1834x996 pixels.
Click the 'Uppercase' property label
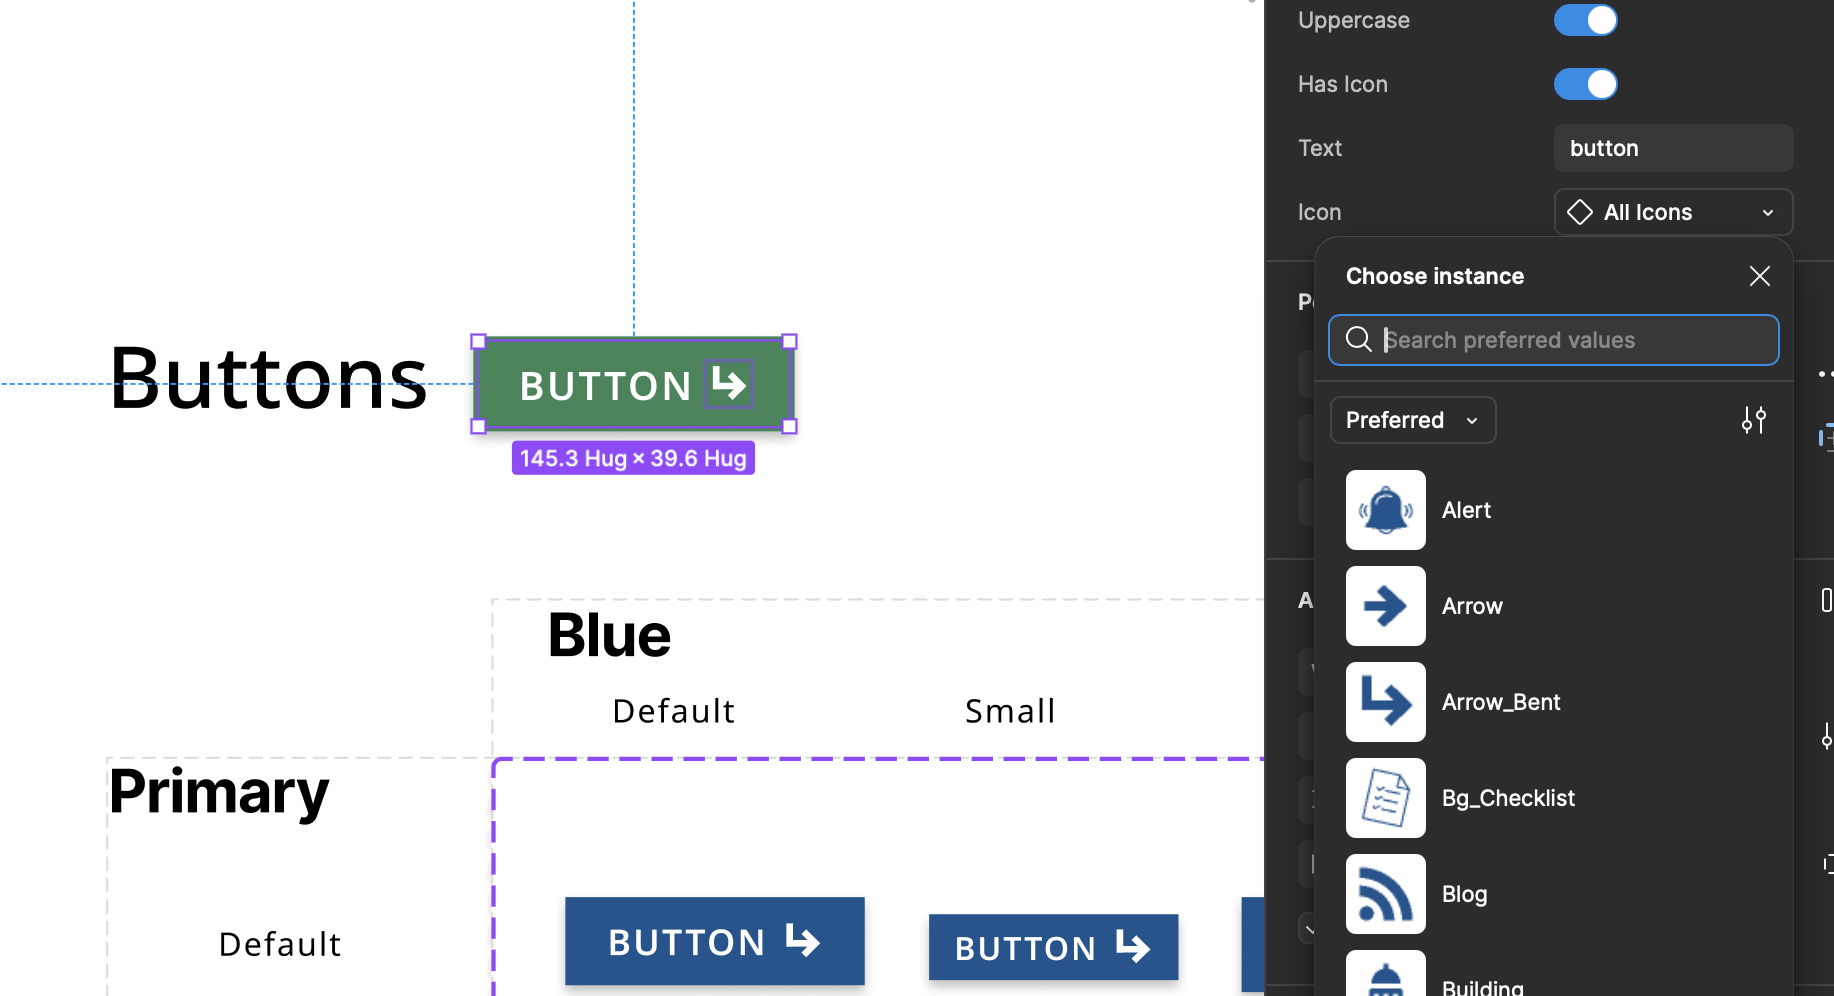[1353, 20]
